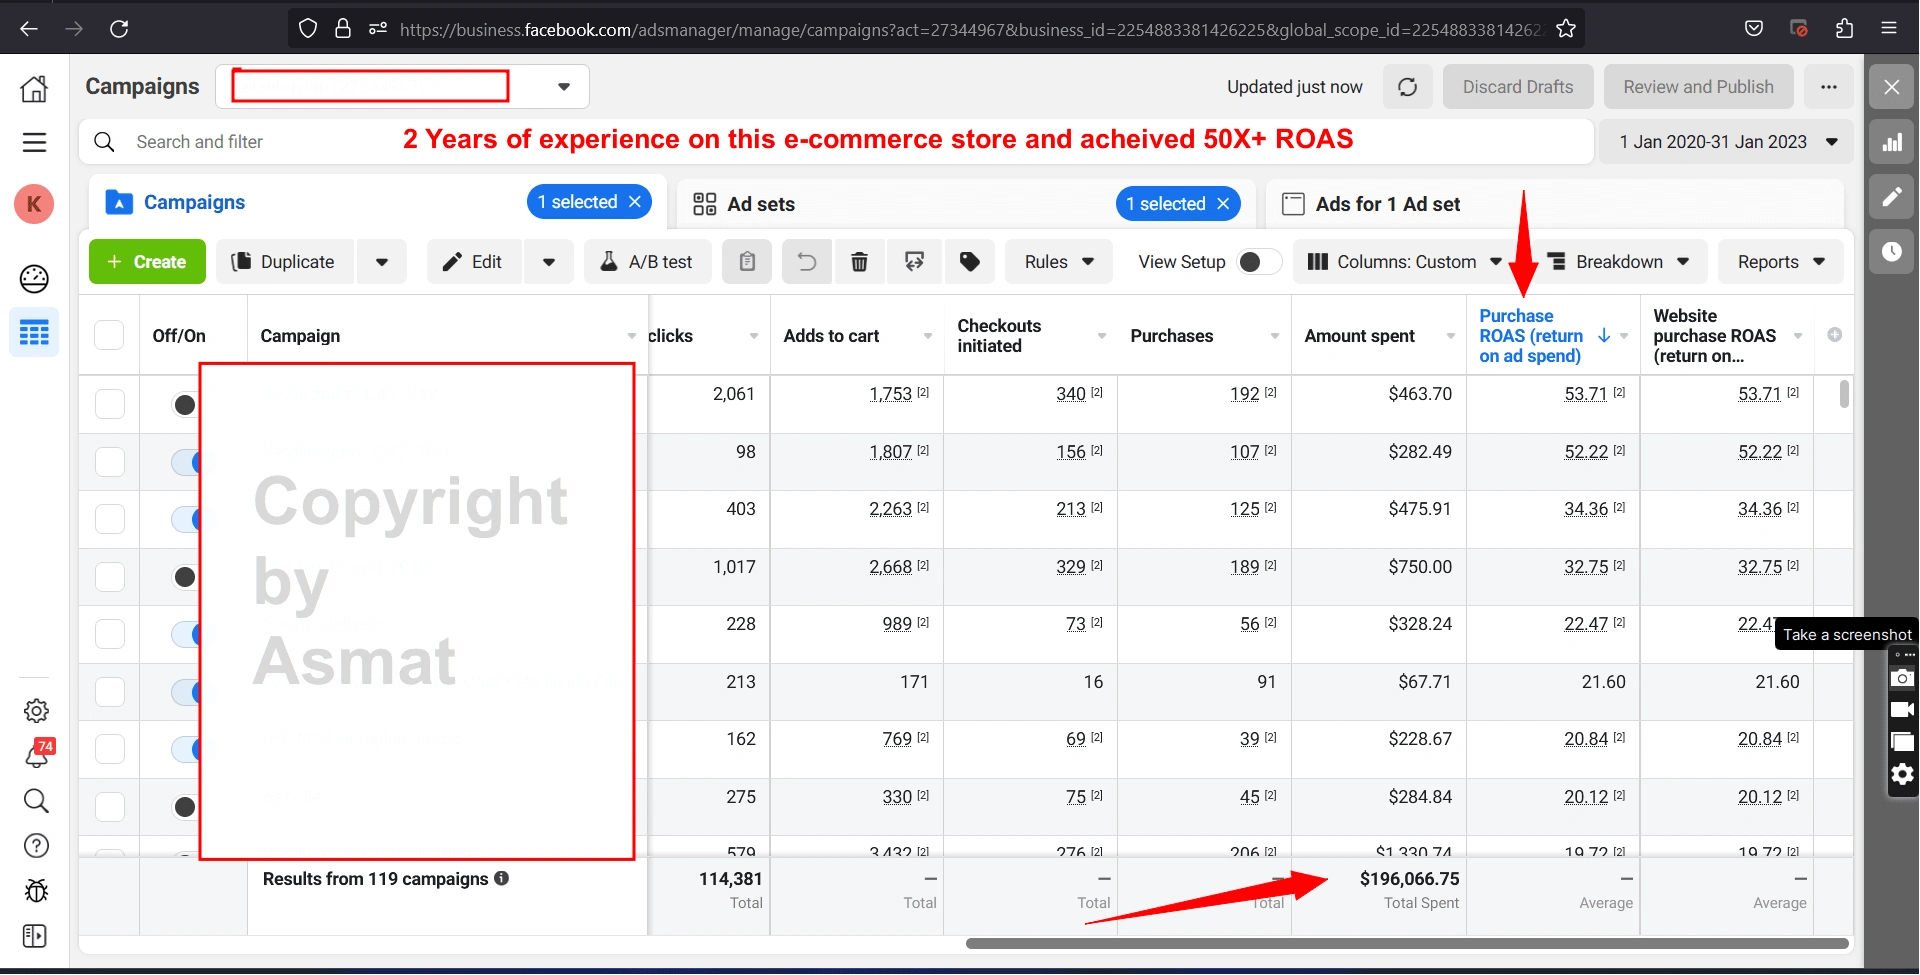Sort by Adds to cart column header

tap(831, 336)
